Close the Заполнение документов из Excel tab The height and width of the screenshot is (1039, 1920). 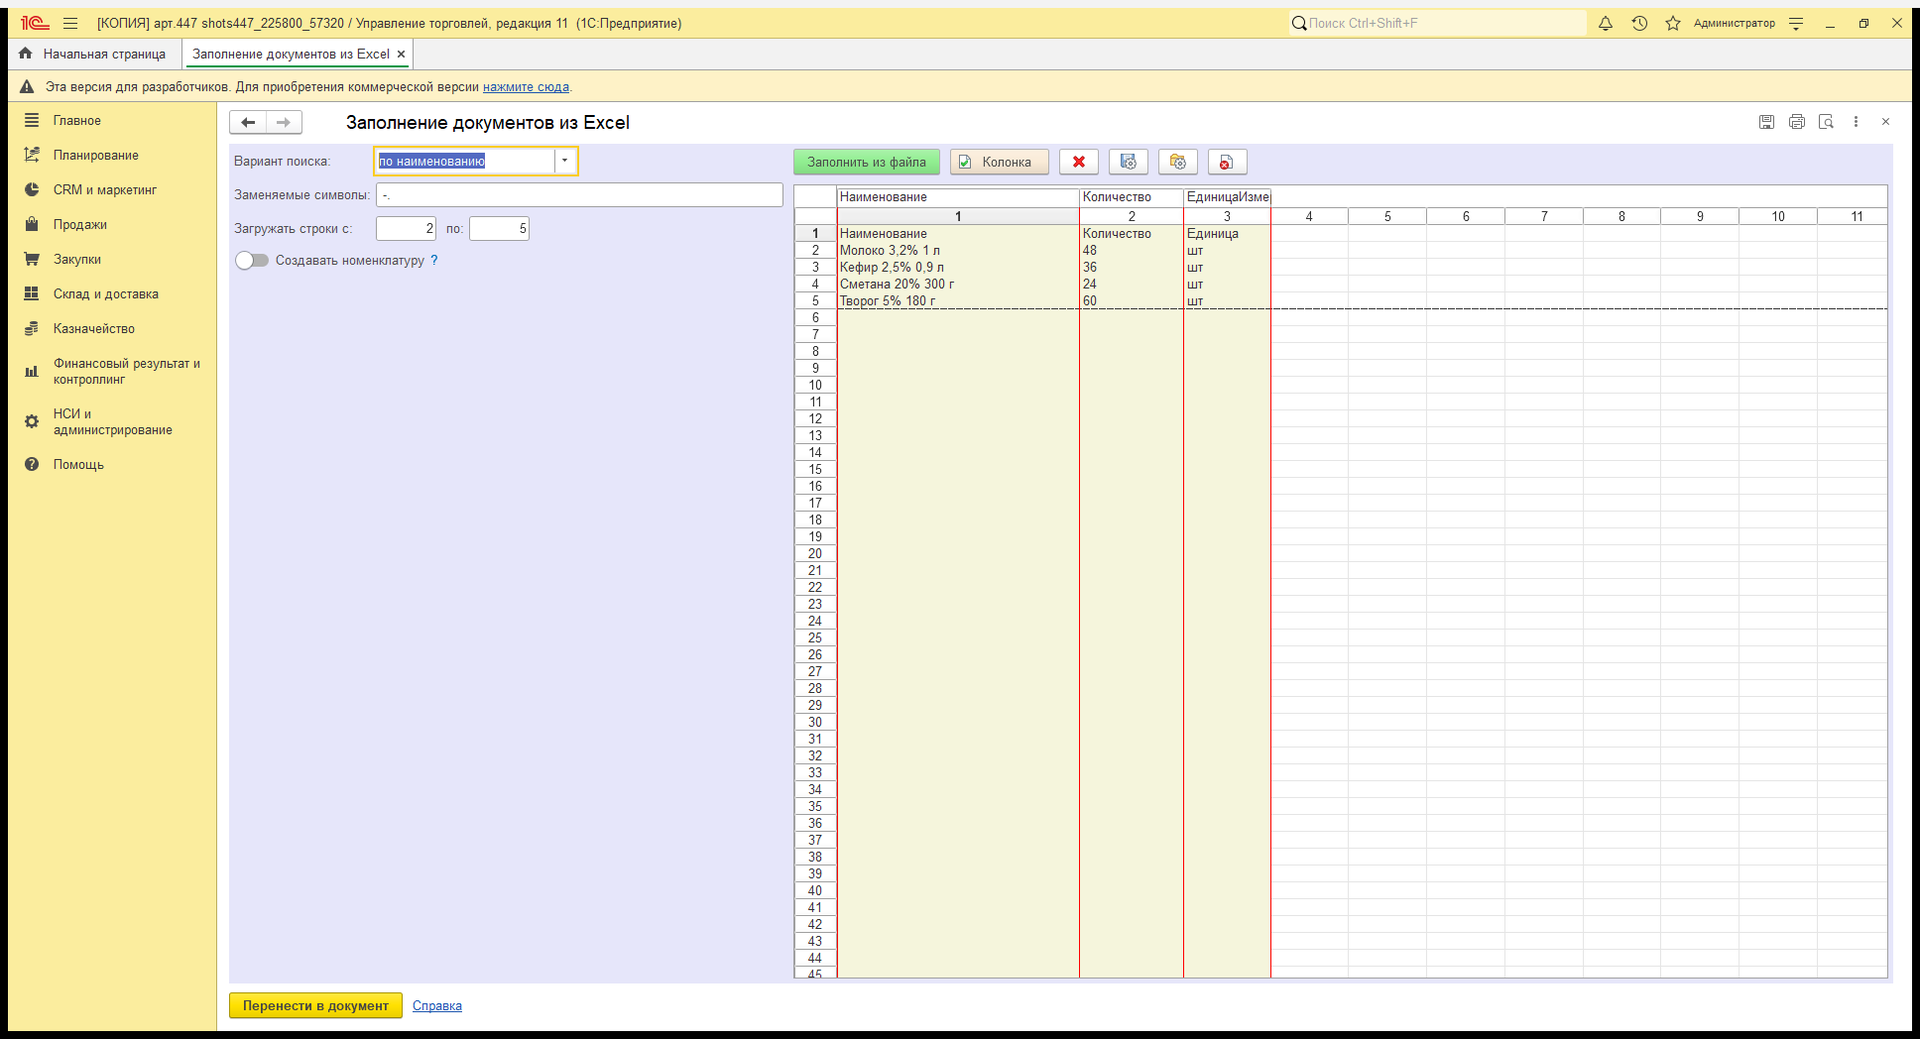401,54
